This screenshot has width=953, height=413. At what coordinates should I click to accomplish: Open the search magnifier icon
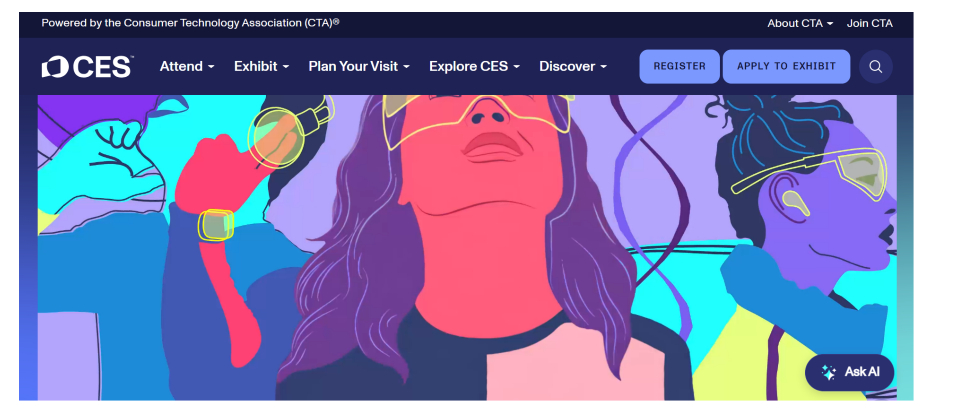[x=875, y=67]
